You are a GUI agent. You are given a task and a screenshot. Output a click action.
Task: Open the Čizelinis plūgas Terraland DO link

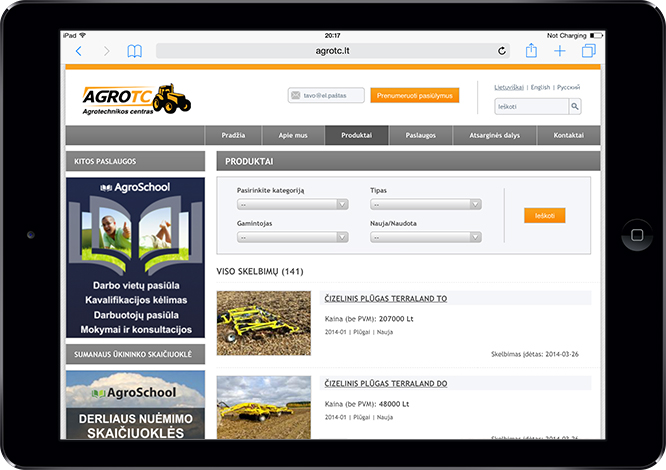386,383
